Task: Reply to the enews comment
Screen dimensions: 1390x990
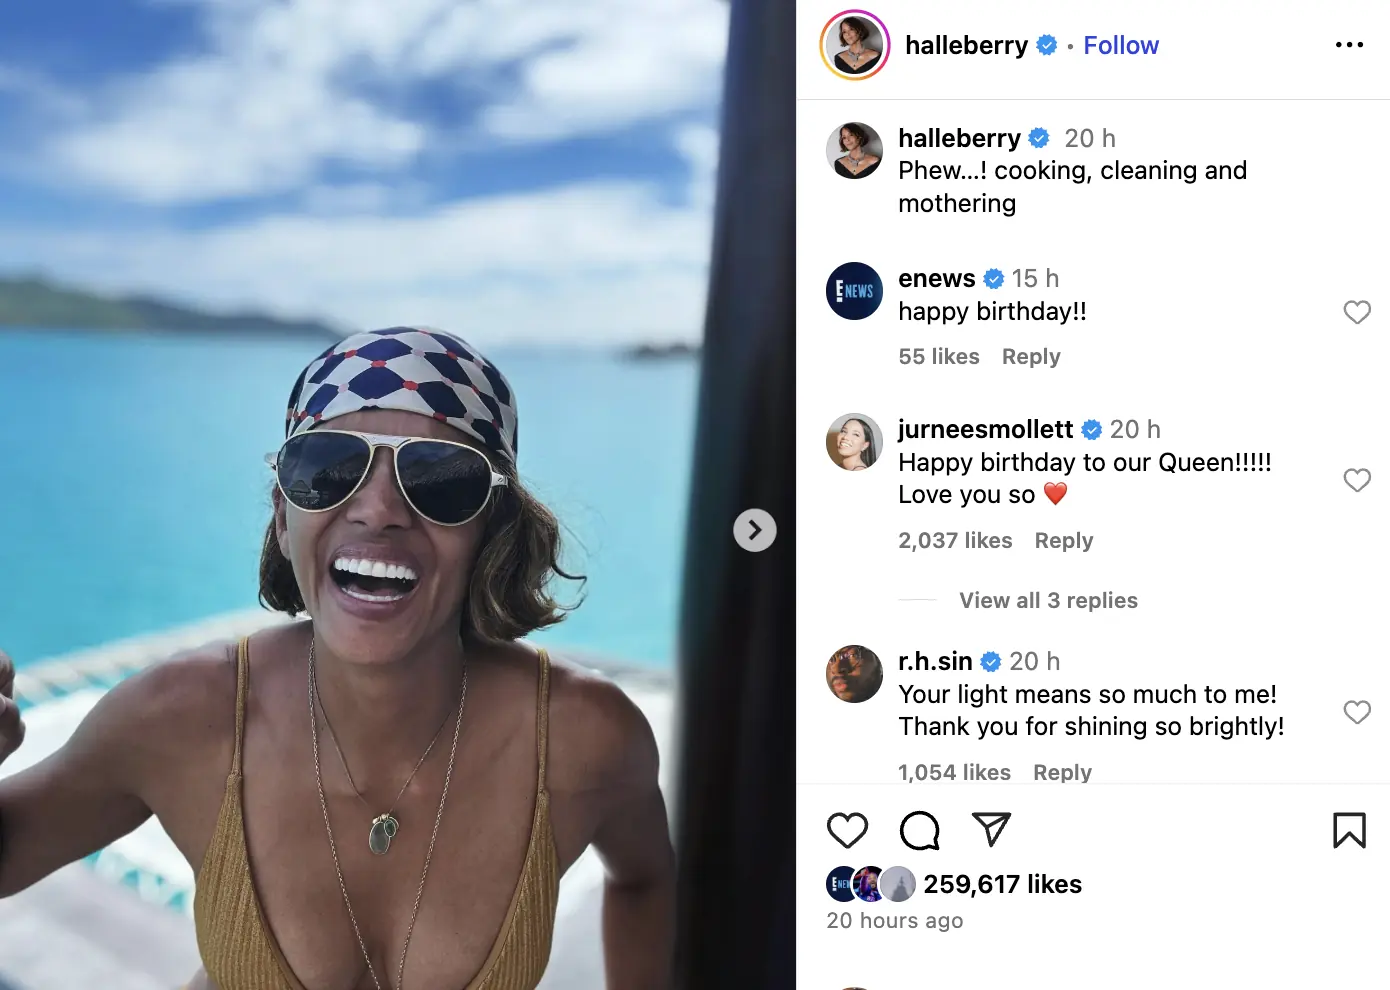Action: coord(1031,357)
